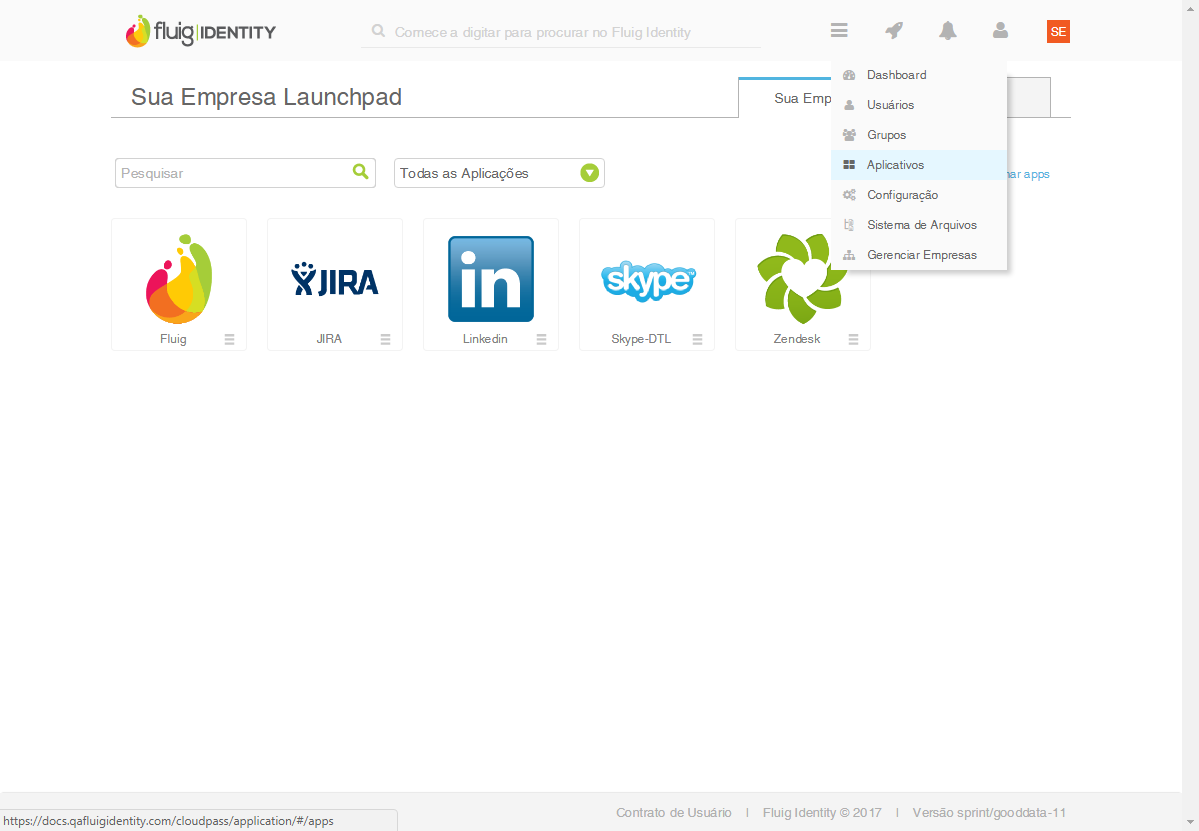
Task: Click the orange SE company badge
Action: (1058, 31)
